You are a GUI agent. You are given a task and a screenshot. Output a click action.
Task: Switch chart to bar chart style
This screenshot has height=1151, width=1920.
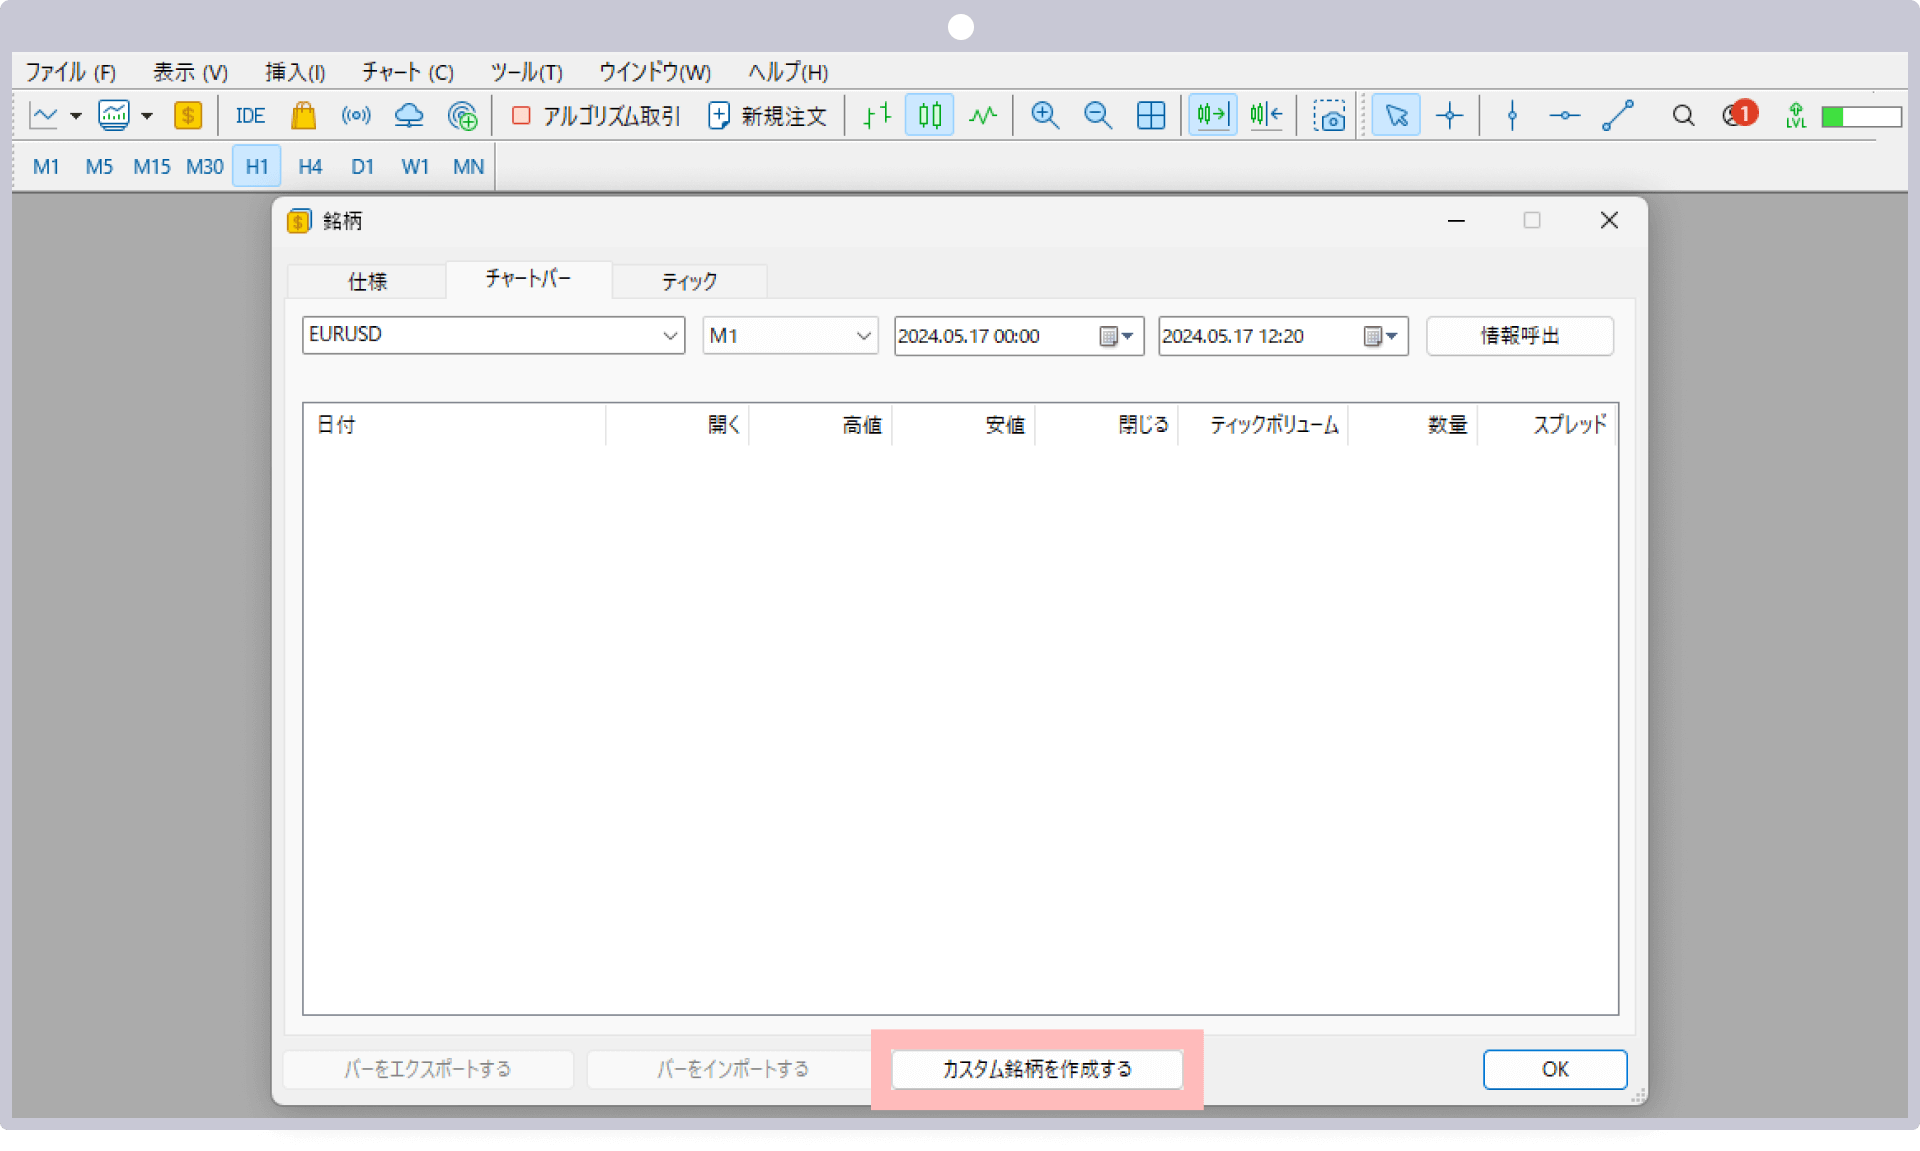pyautogui.click(x=877, y=116)
